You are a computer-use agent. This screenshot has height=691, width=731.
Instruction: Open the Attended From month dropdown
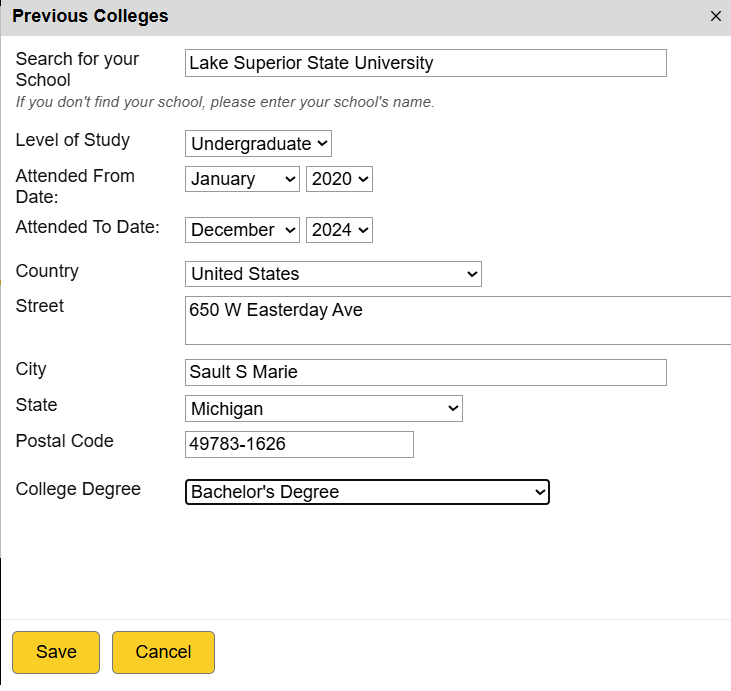click(x=242, y=179)
